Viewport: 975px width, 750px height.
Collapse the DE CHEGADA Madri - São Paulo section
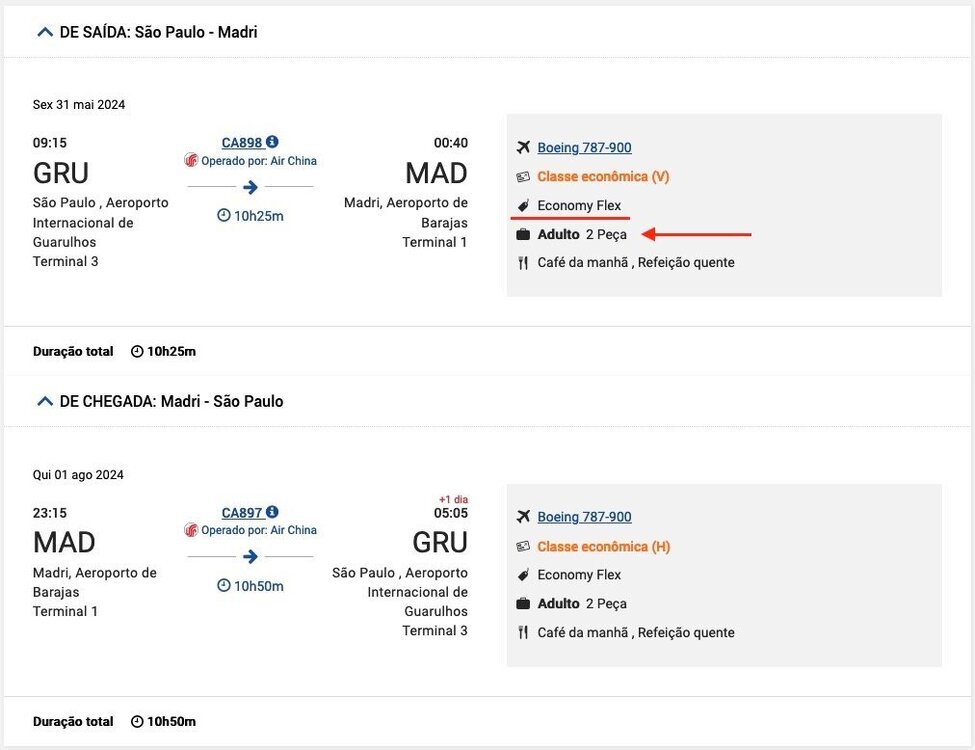(44, 401)
